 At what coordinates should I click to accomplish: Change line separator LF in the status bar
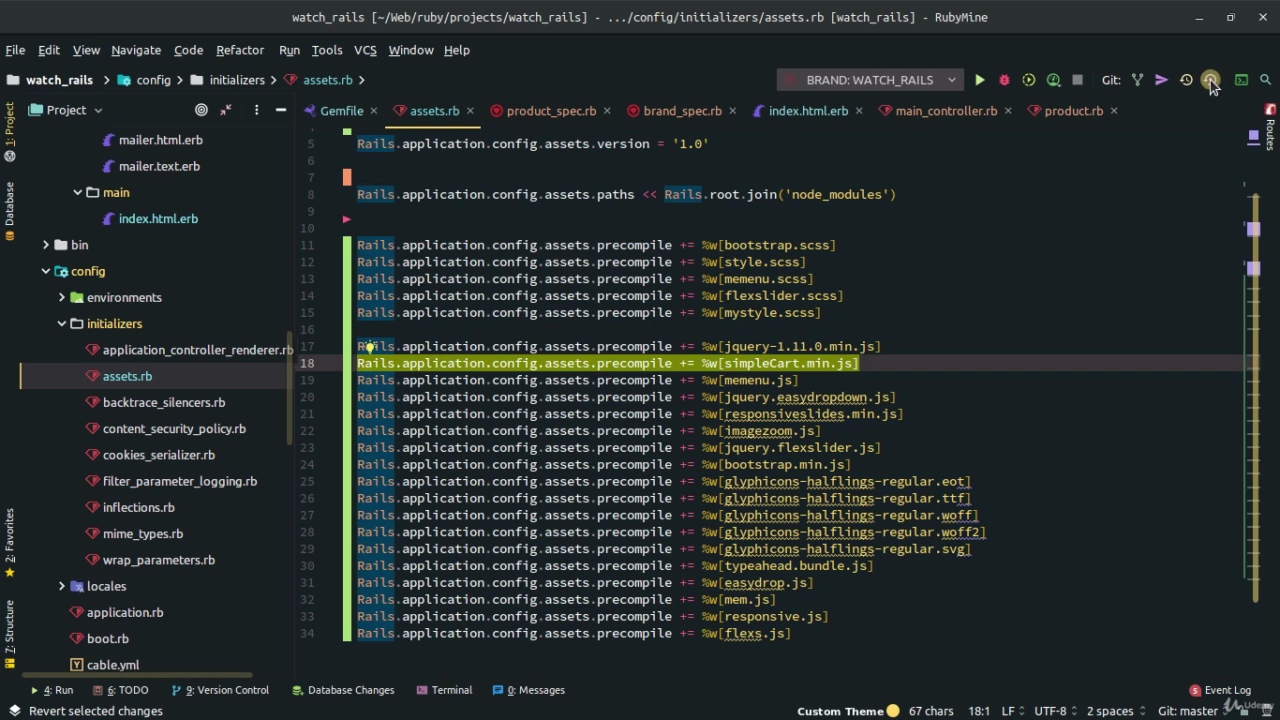tap(1013, 711)
